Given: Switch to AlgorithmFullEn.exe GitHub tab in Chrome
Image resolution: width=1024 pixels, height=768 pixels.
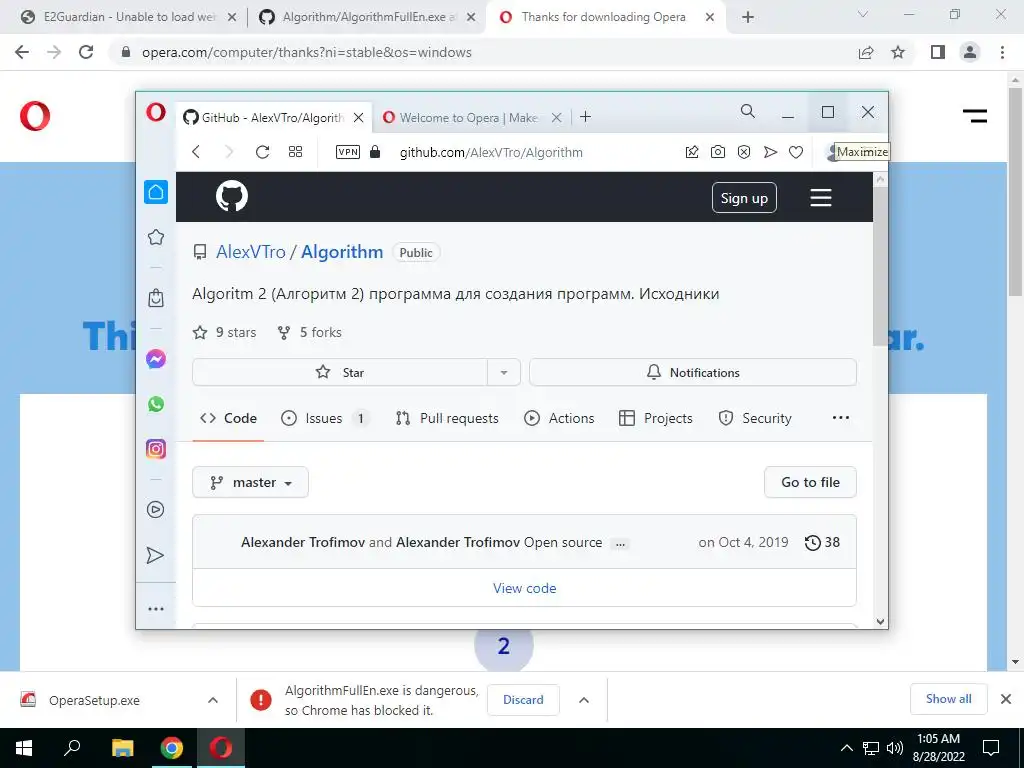Looking at the screenshot, I should click(x=368, y=17).
